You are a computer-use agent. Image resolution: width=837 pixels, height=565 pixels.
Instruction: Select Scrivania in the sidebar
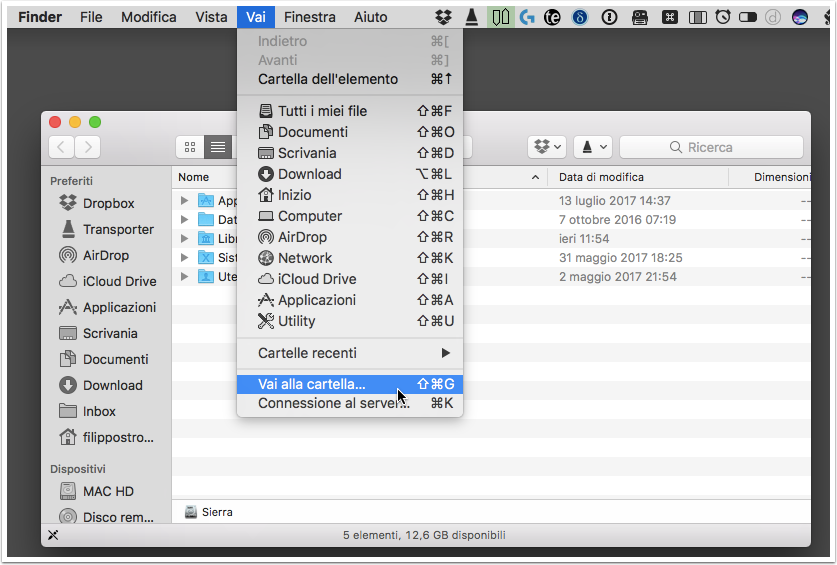(98, 333)
